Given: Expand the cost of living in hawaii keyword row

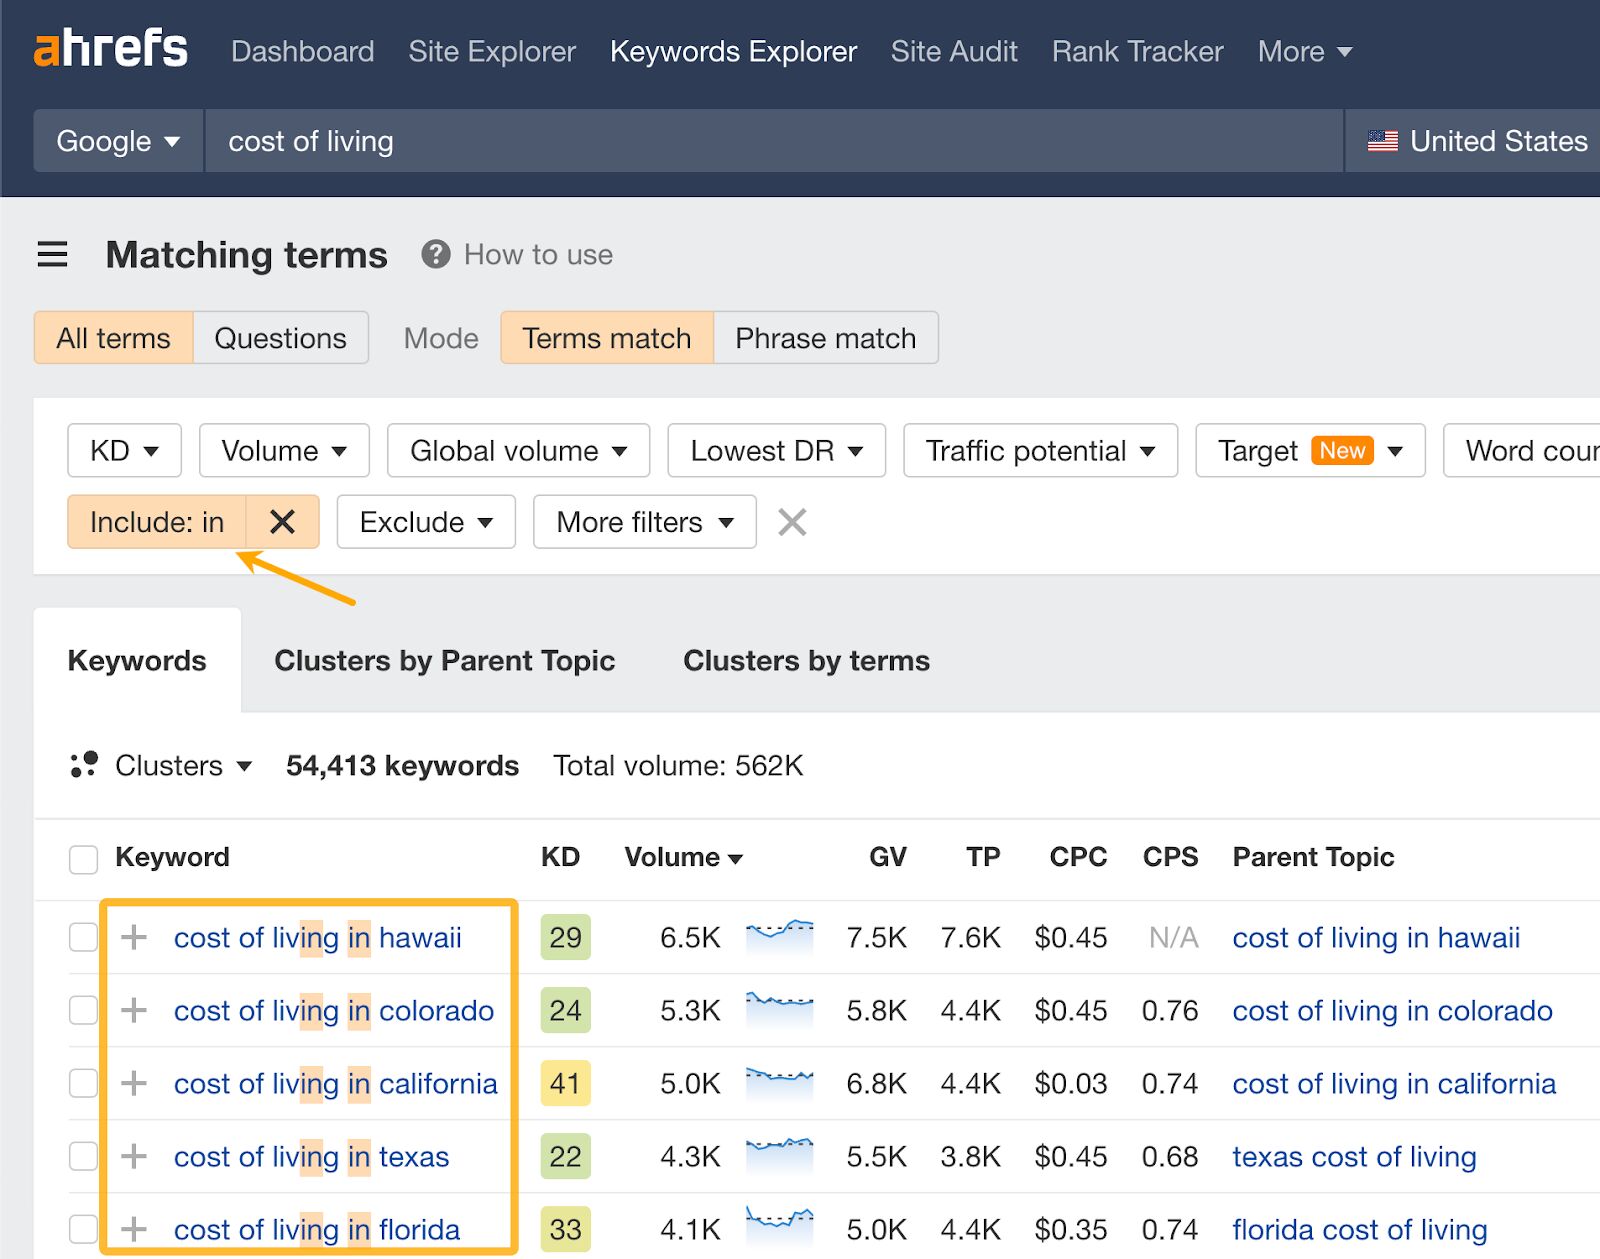Looking at the screenshot, I should point(133,937).
